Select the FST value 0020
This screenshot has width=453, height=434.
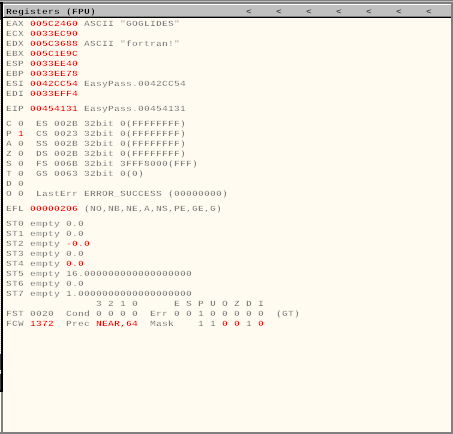pyautogui.click(x=42, y=314)
